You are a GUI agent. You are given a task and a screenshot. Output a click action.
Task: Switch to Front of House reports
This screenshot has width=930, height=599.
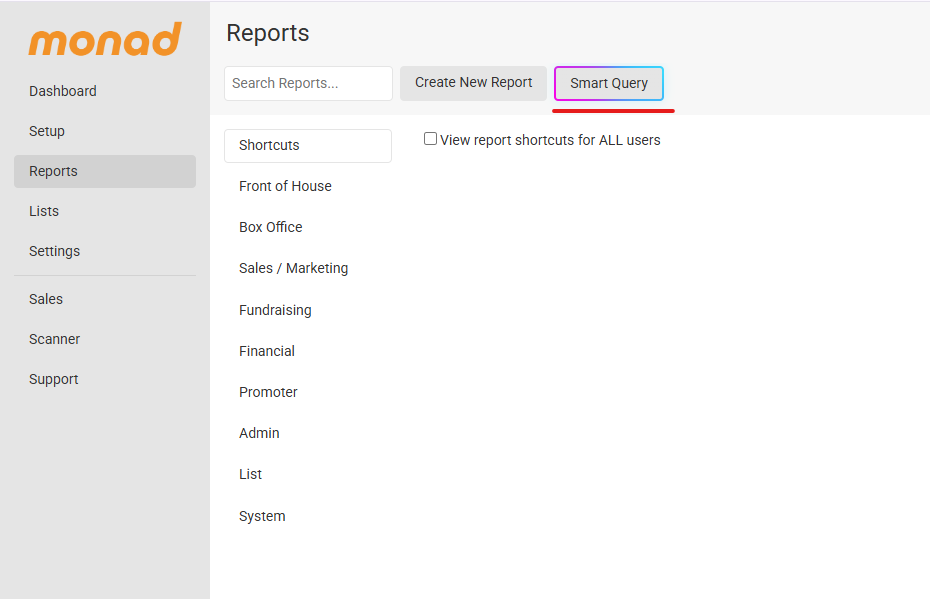[285, 186]
